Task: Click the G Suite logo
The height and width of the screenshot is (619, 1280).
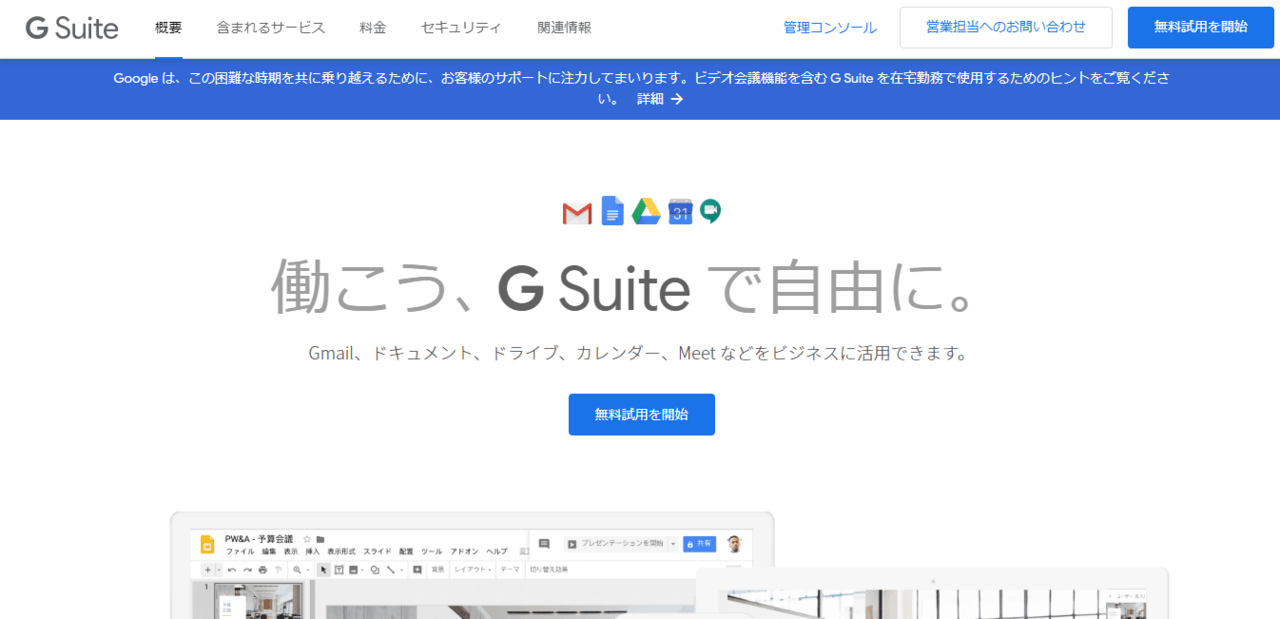Action: pos(72,28)
